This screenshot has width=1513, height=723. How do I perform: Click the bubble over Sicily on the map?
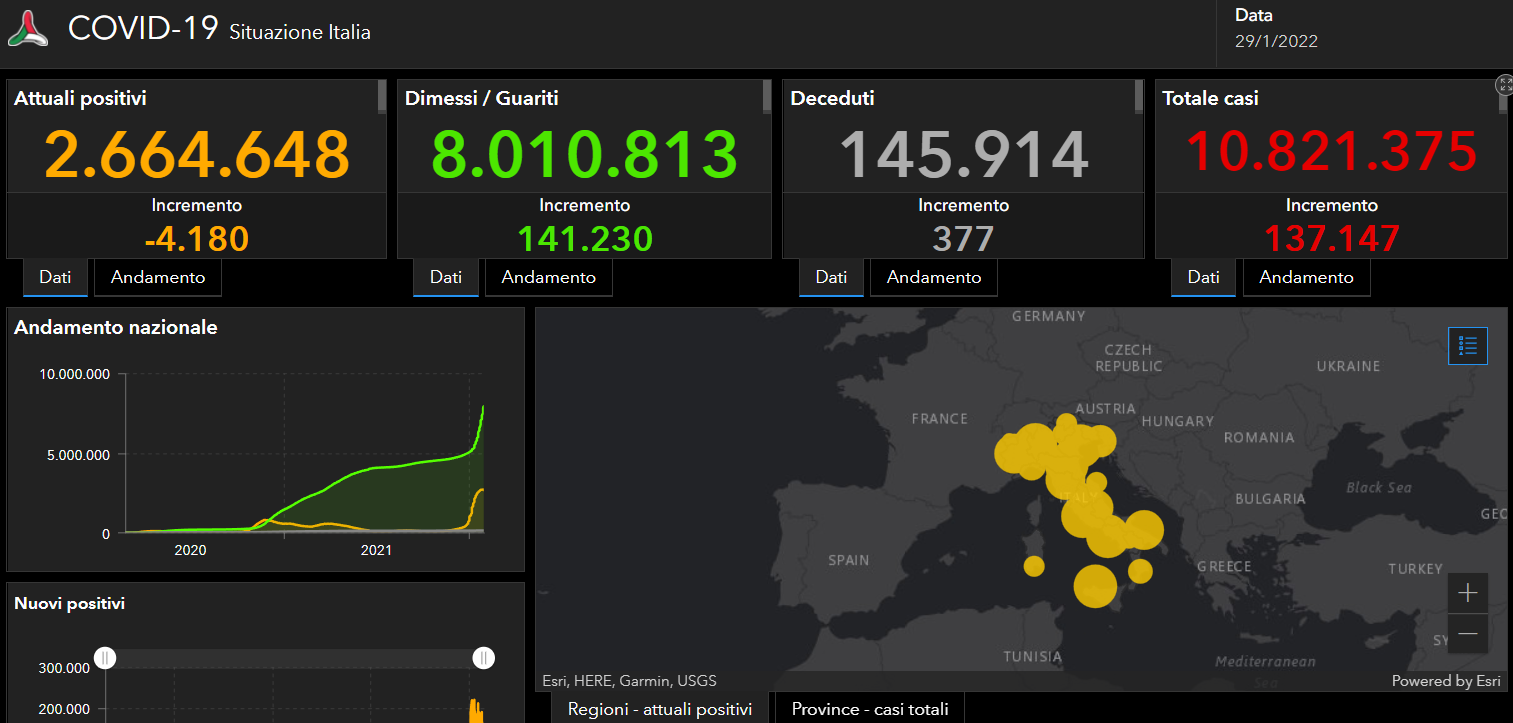pyautogui.click(x=1095, y=586)
